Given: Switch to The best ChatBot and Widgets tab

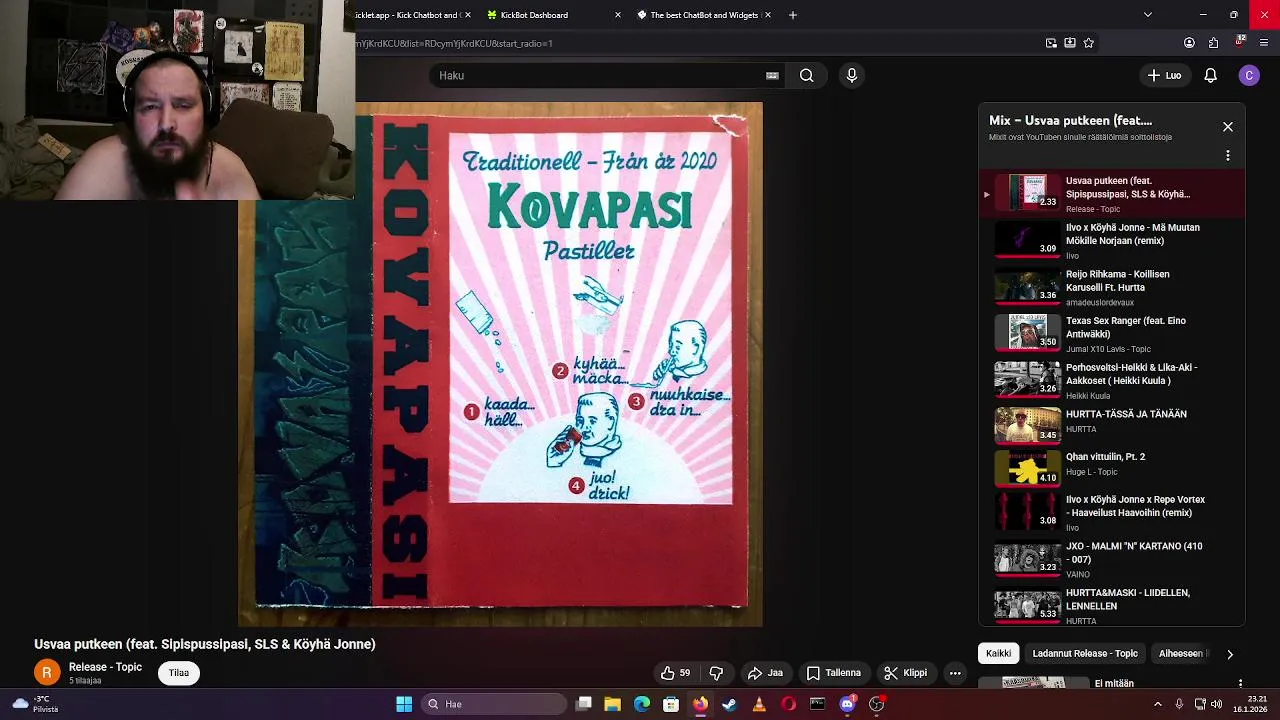Looking at the screenshot, I should coord(704,15).
